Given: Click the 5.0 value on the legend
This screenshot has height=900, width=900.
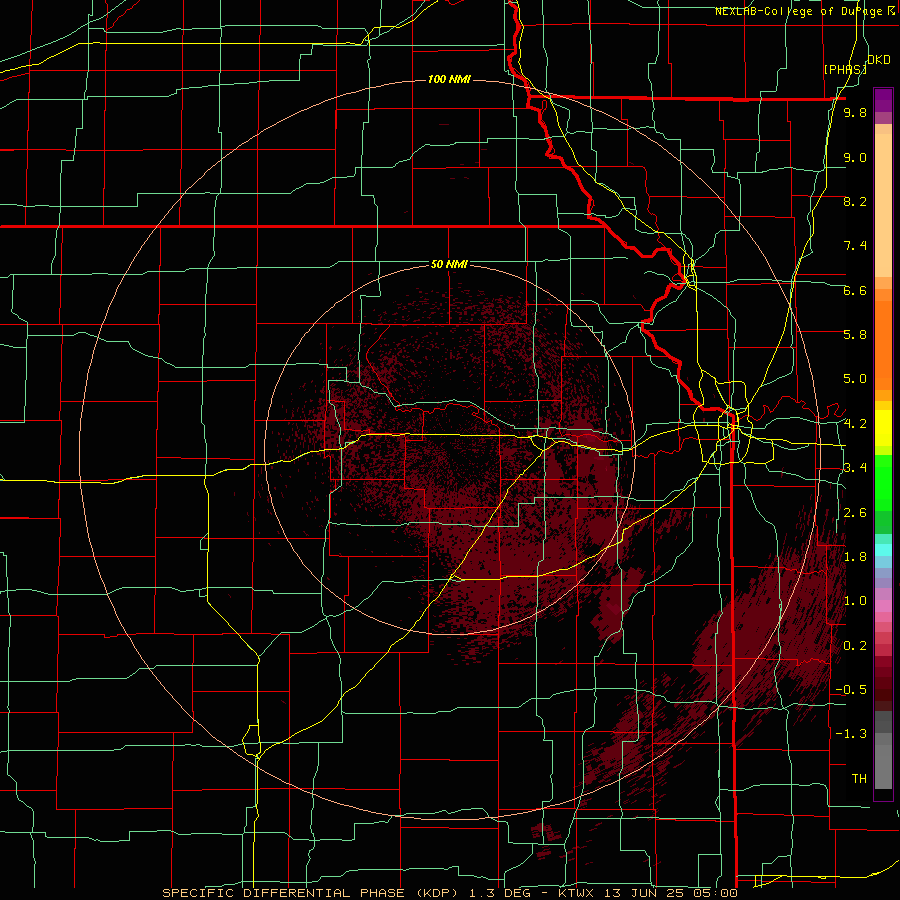Looking at the screenshot, I should 855,379.
